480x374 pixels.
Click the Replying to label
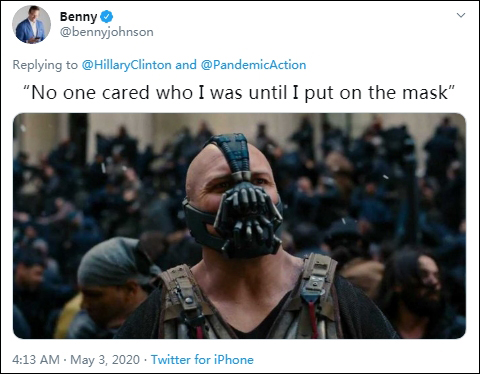[45, 65]
